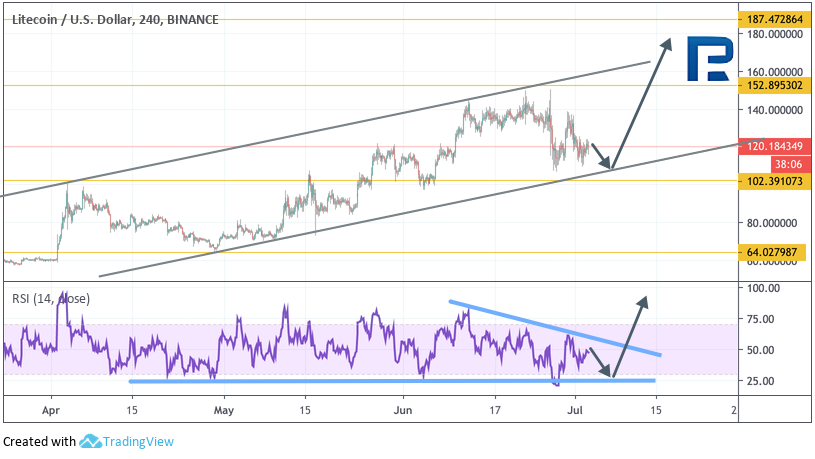Click the Jun label on the time axis
This screenshot has height=459, width=815.
tap(403, 410)
